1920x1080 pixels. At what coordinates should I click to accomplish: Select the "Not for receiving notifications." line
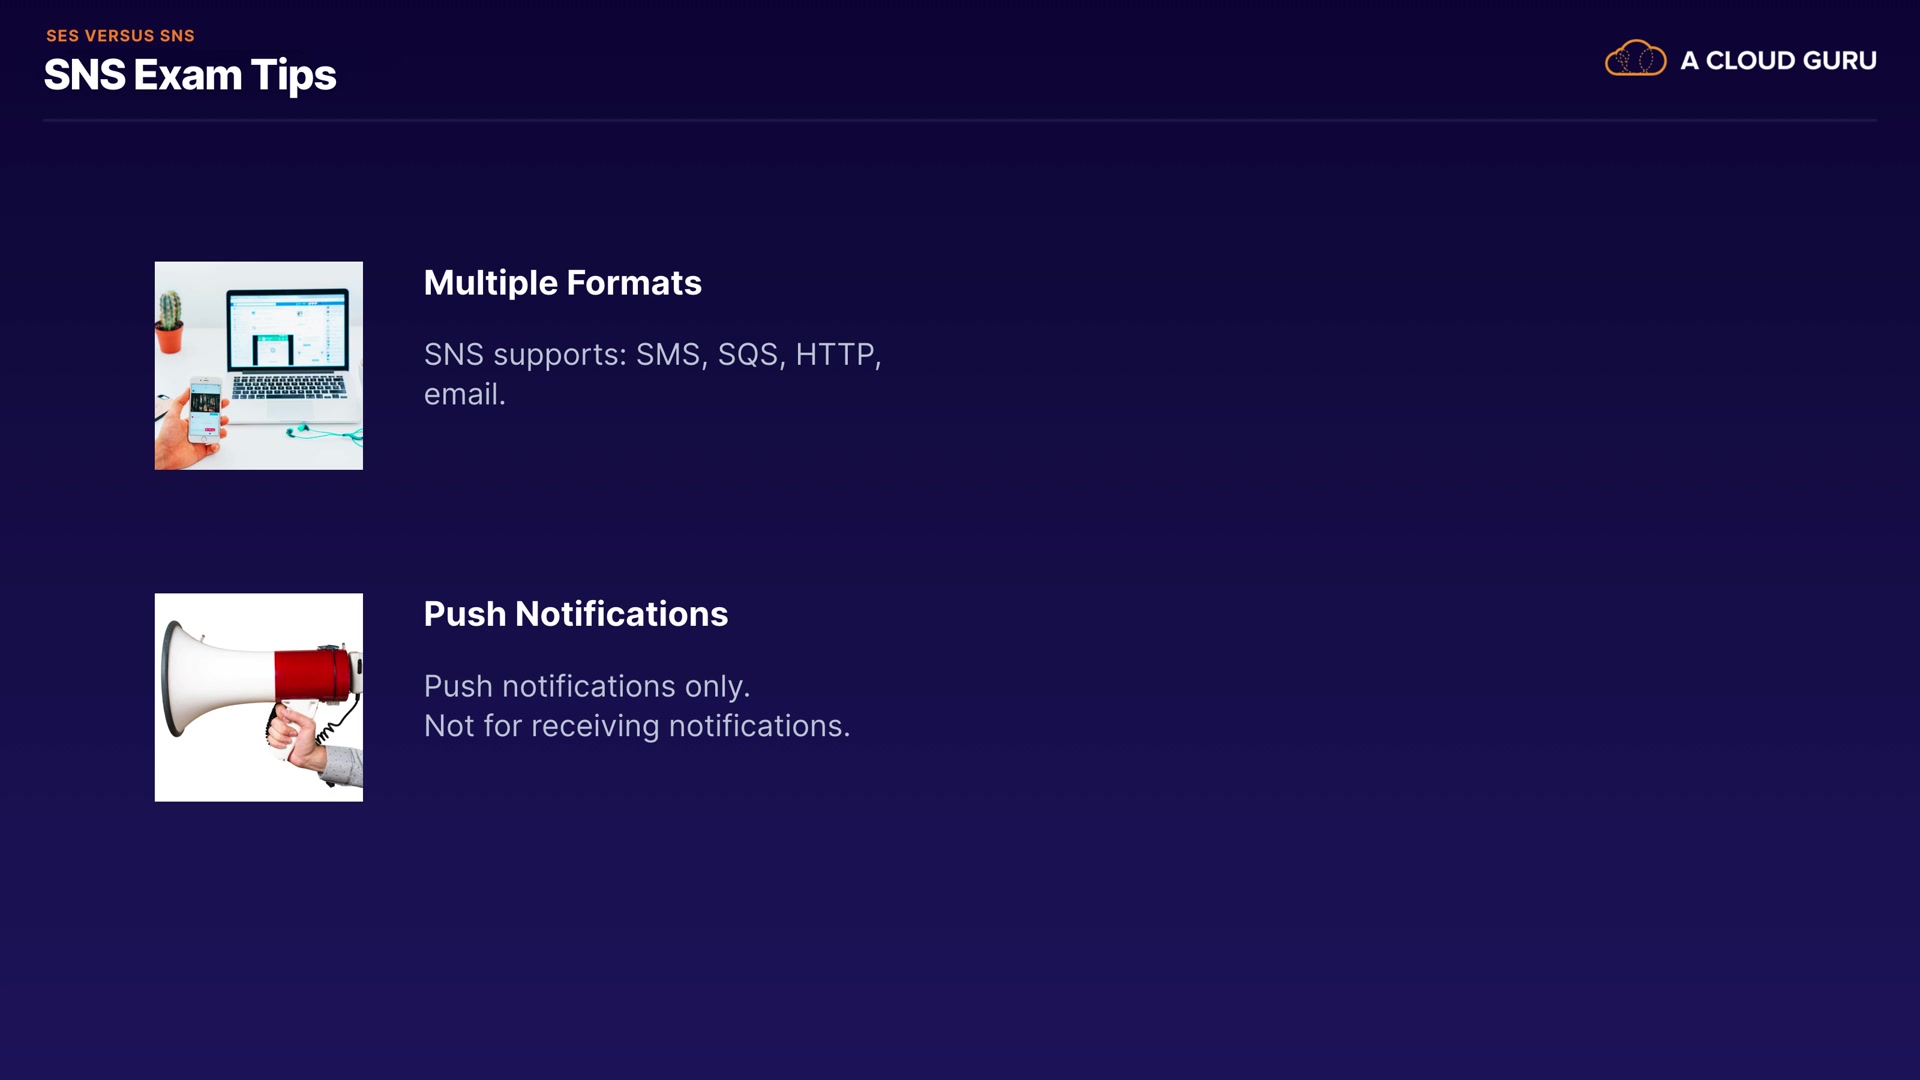(x=636, y=726)
